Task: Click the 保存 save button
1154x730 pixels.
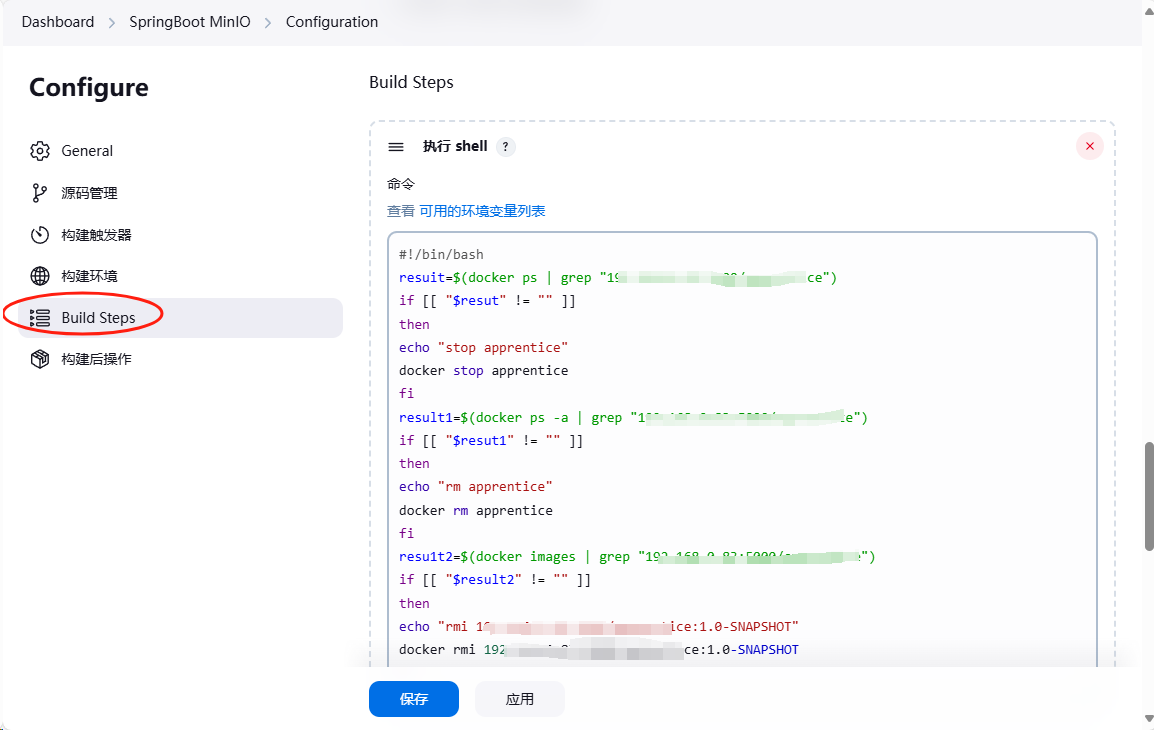Action: (x=414, y=699)
